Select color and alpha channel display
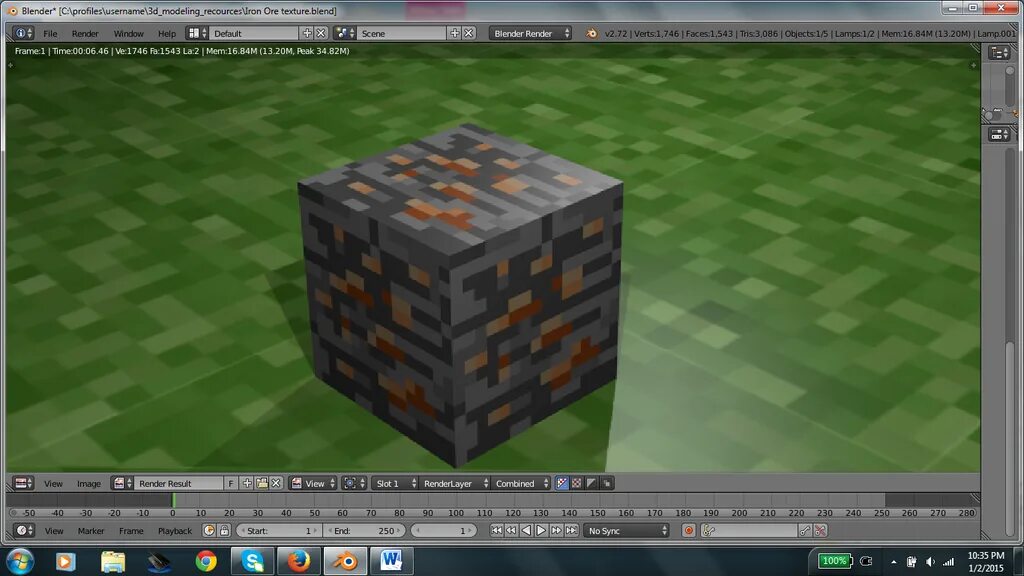 pyautogui.click(x=562, y=483)
